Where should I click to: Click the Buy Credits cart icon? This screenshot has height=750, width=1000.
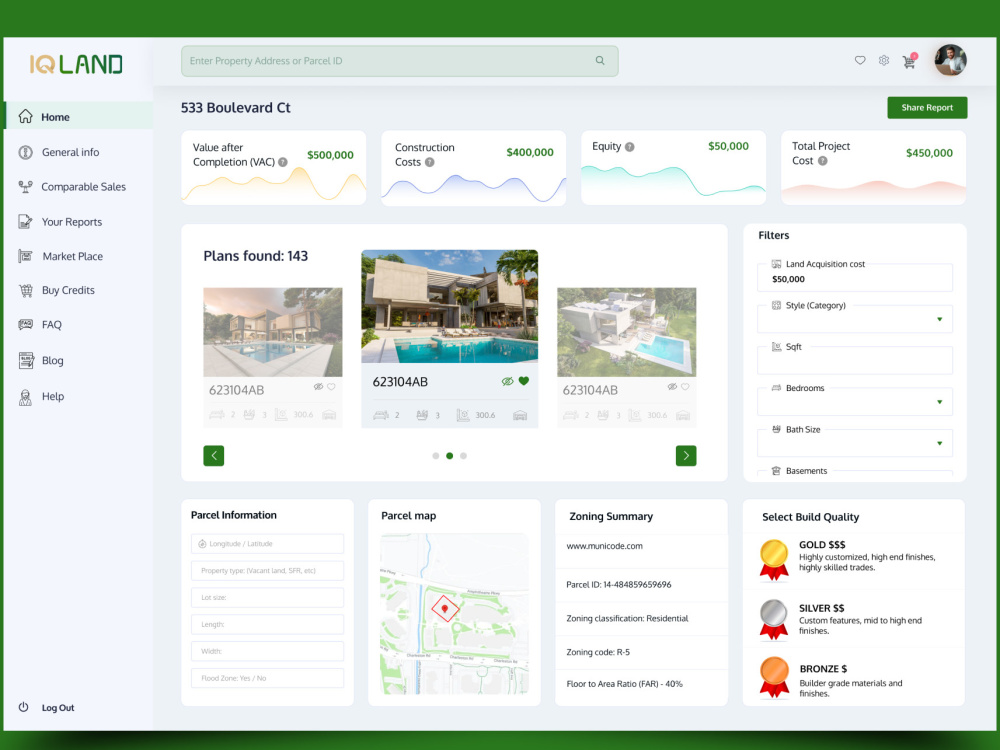click(26, 290)
